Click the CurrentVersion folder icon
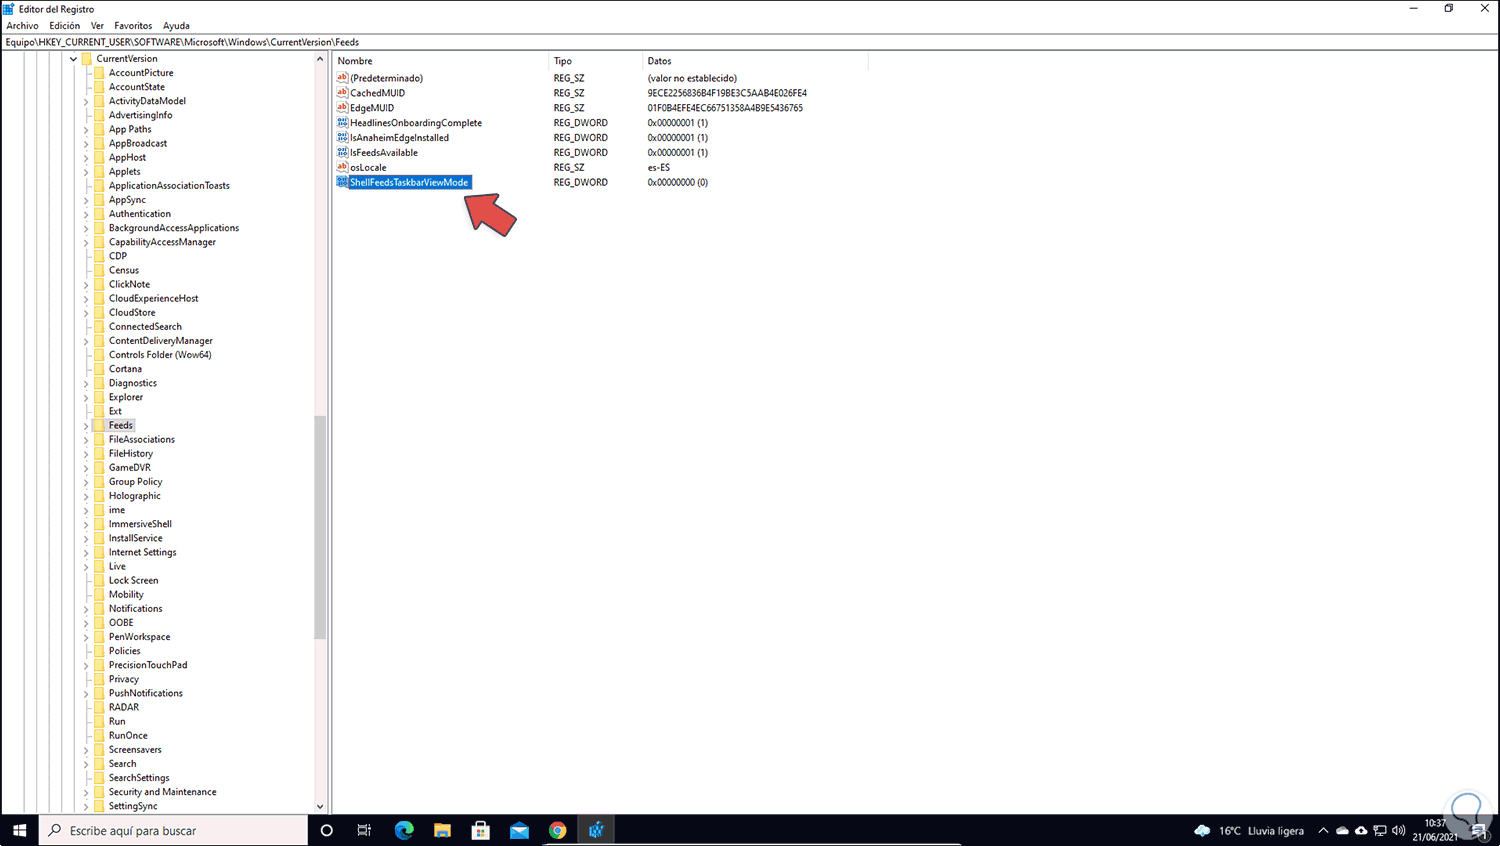1500x846 pixels. [87, 58]
